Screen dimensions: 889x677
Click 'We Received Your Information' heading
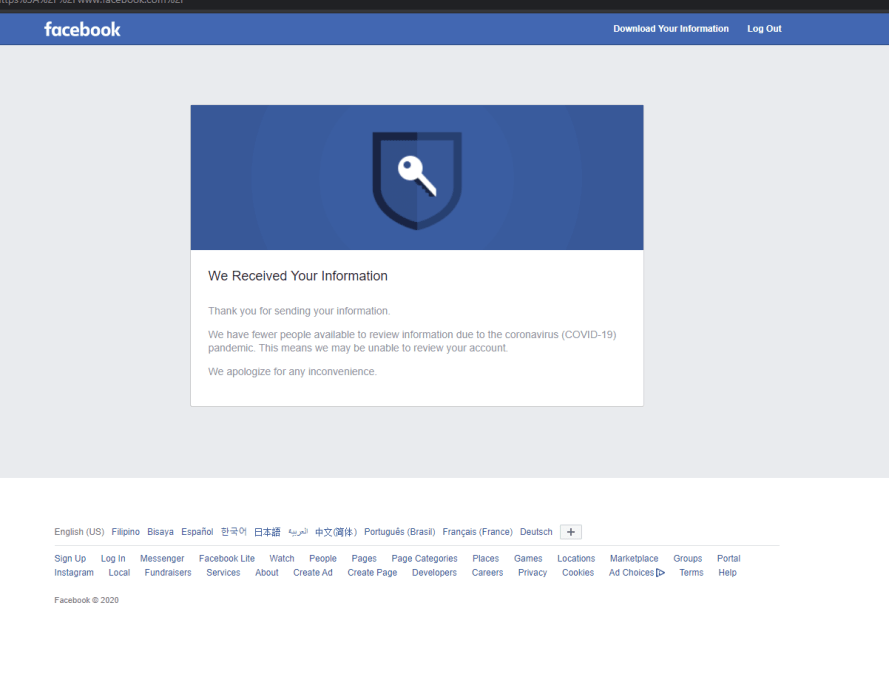(x=298, y=276)
